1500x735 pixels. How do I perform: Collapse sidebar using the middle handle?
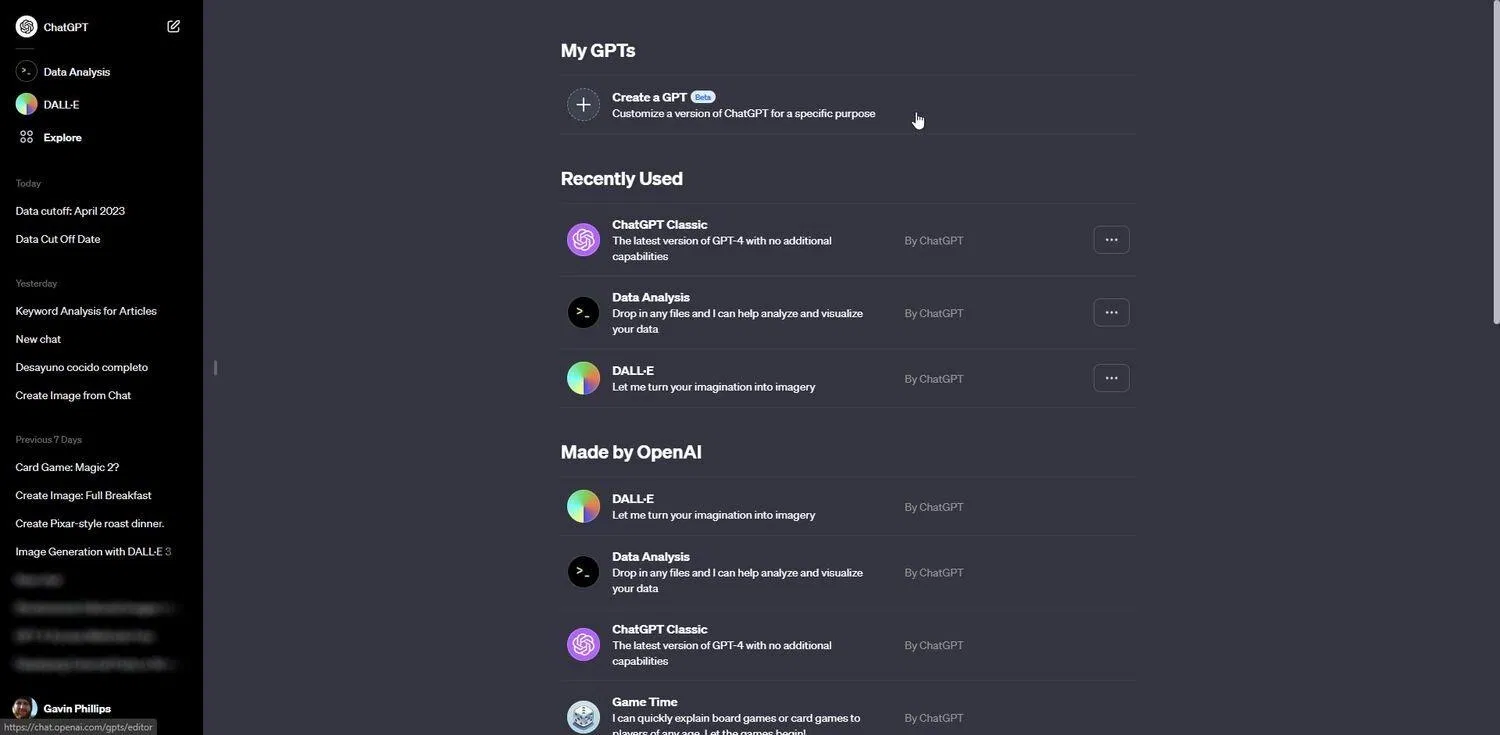(215, 368)
